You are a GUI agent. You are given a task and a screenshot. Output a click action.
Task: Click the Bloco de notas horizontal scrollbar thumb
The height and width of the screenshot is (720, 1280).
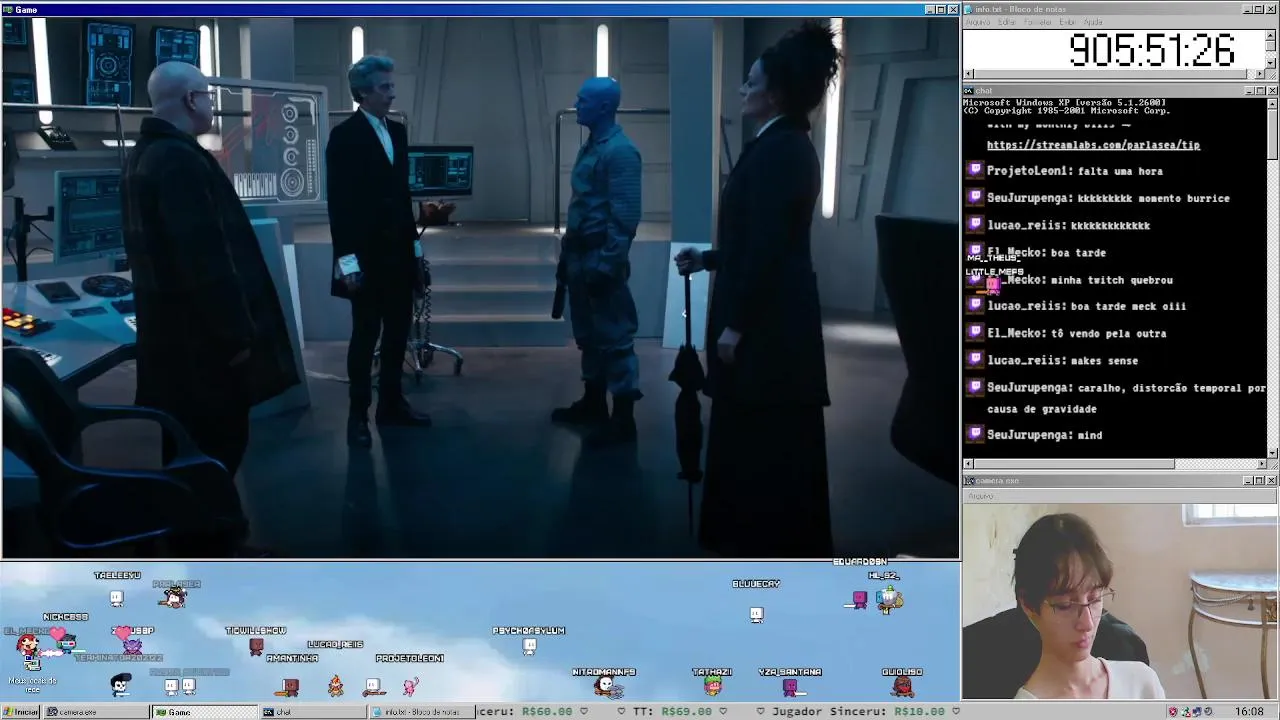[x=1110, y=74]
